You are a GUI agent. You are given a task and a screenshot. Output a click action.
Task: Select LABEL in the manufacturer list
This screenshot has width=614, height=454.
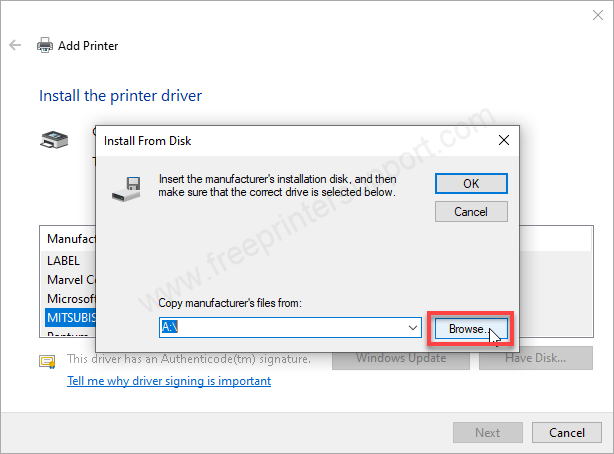point(63,260)
